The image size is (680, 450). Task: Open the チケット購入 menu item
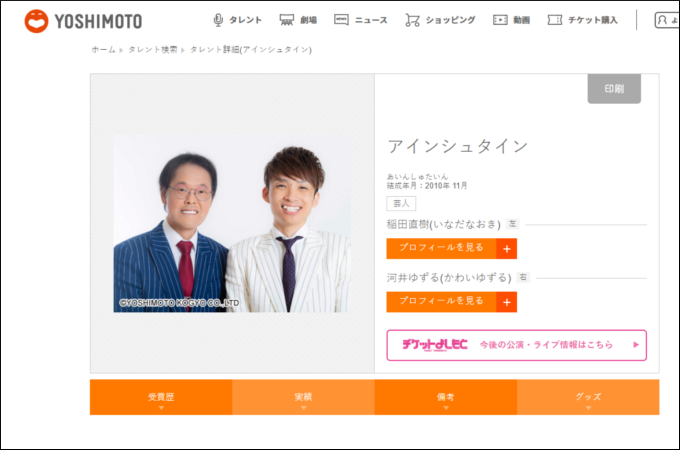click(593, 20)
